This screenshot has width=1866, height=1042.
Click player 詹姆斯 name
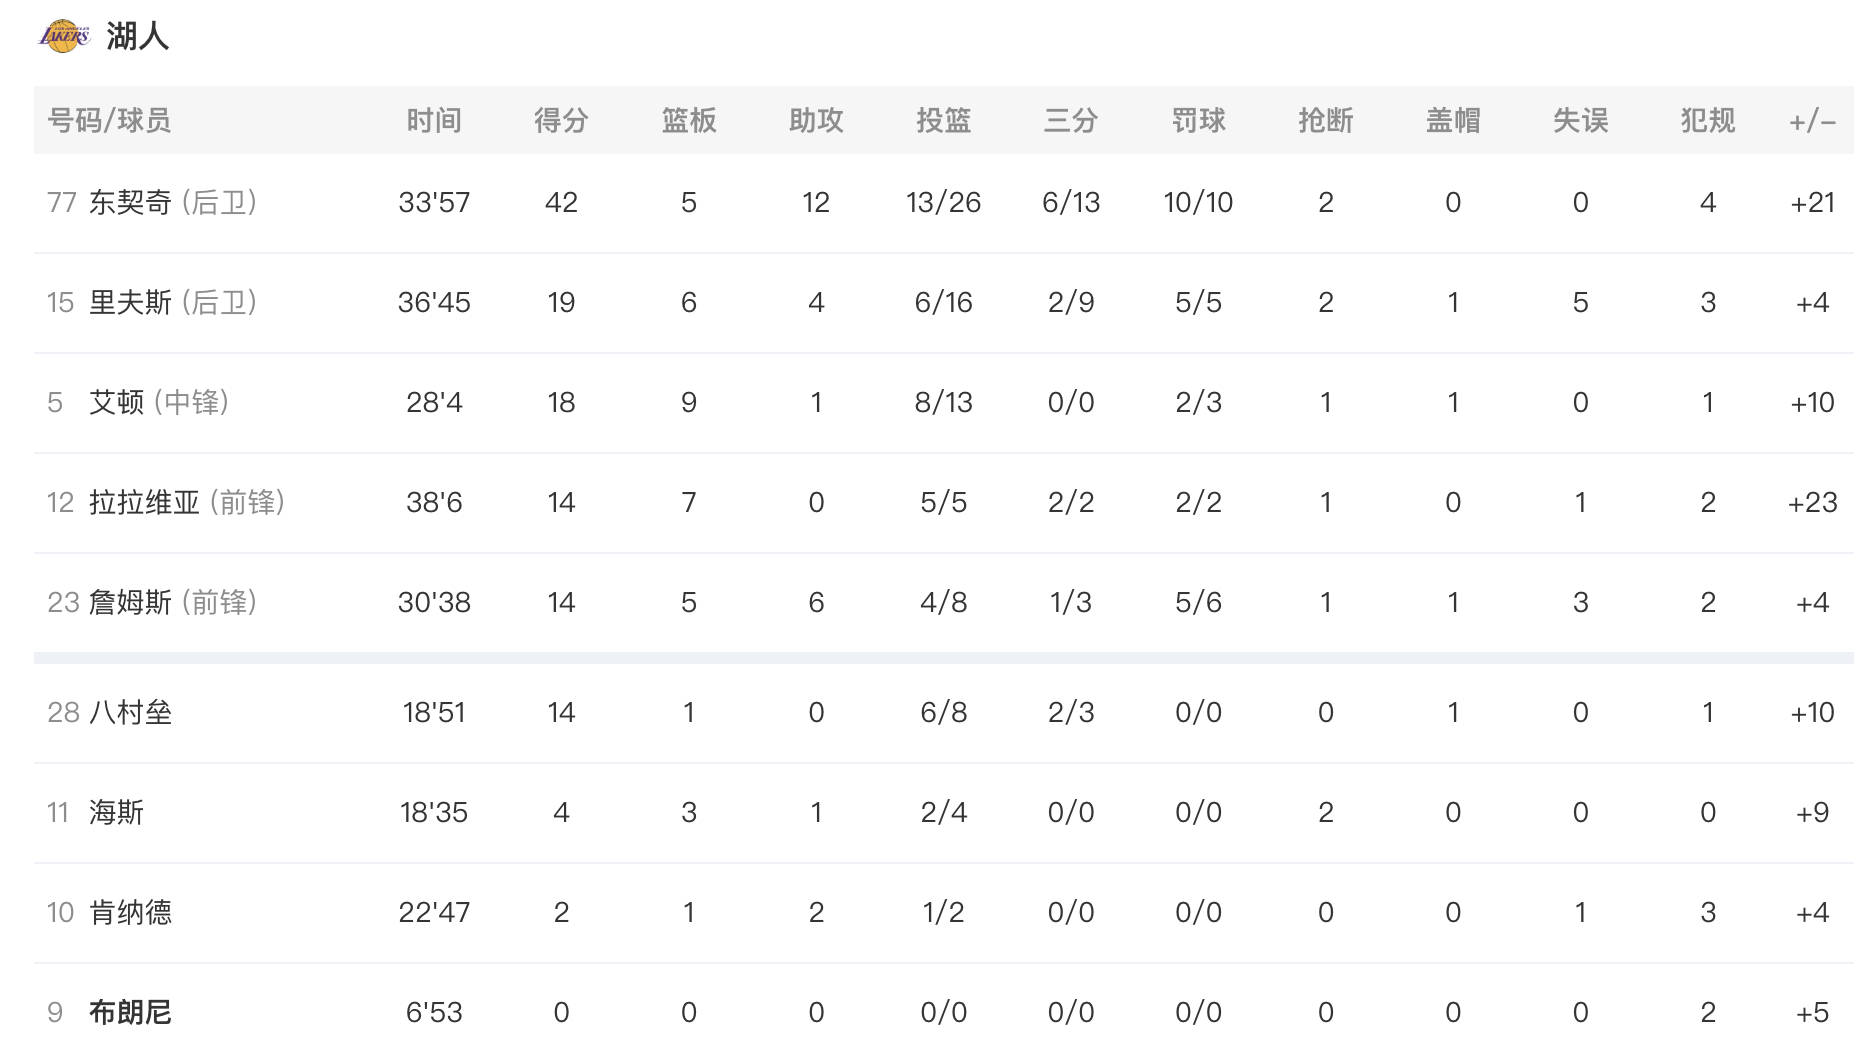(x=130, y=602)
